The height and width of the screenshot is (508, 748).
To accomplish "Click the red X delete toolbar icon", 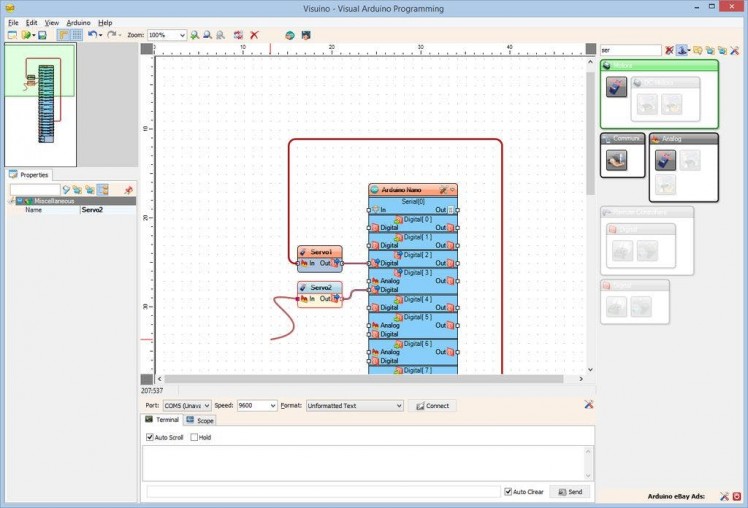I will [x=254, y=35].
